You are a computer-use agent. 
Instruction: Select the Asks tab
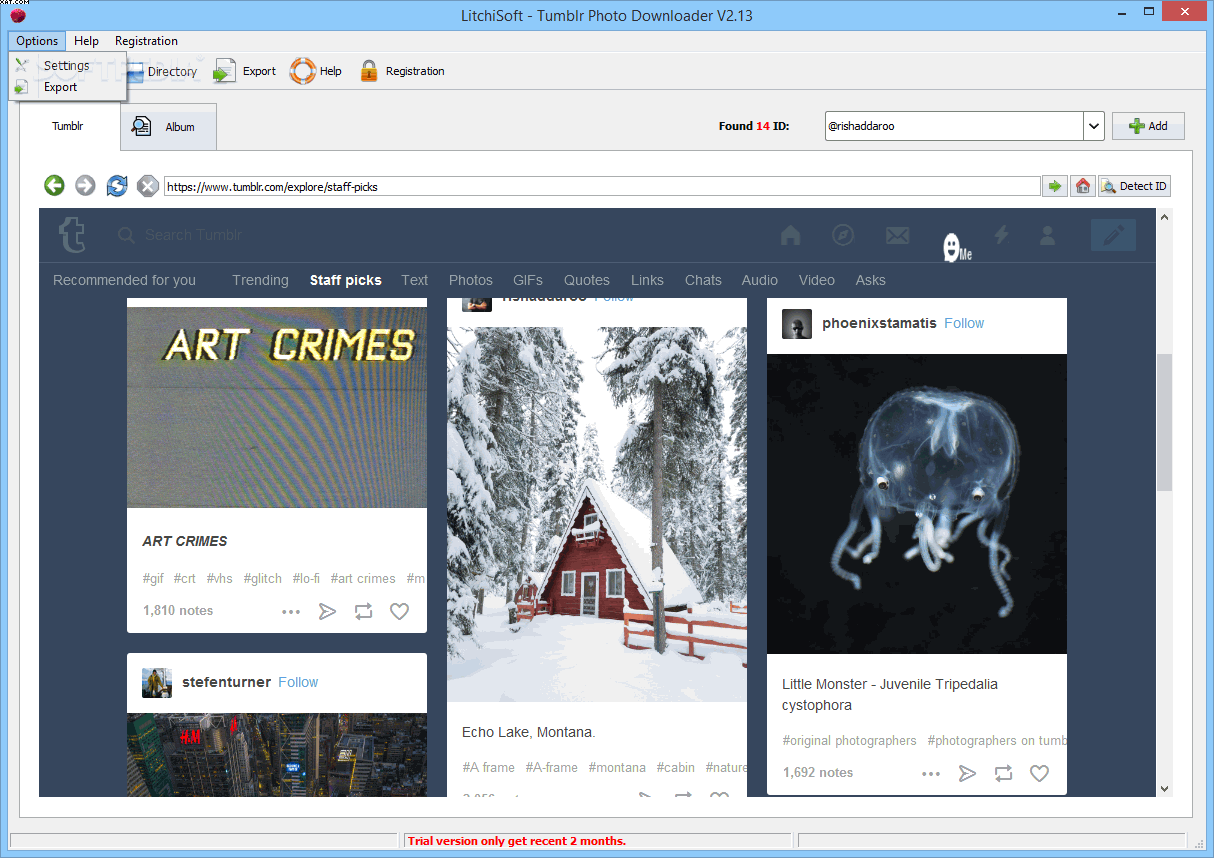[x=870, y=280]
